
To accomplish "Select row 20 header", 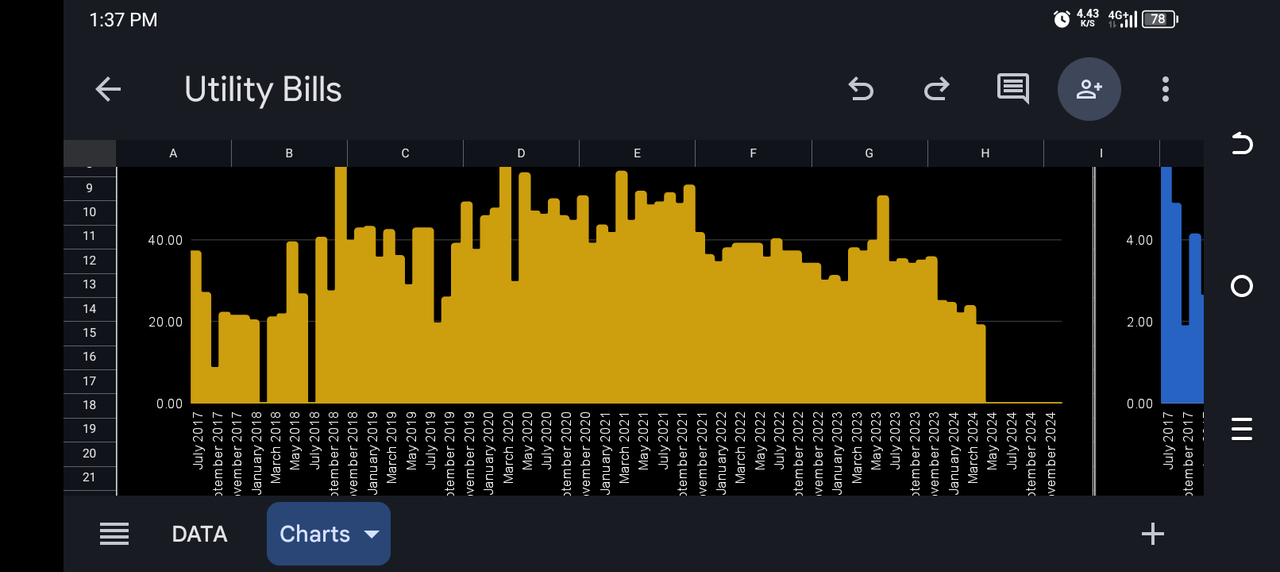I will 90,453.
